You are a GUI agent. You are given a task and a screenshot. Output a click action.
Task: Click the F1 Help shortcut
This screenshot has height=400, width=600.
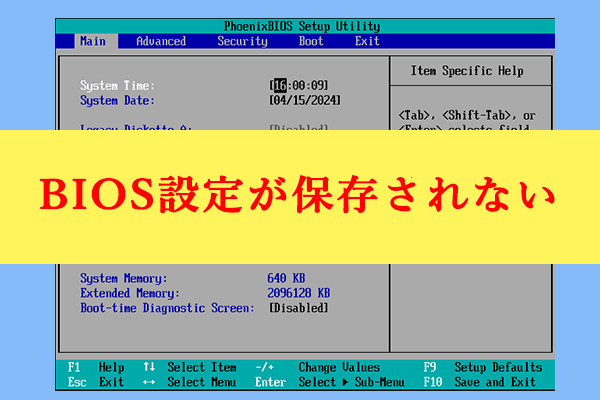click(x=97, y=367)
